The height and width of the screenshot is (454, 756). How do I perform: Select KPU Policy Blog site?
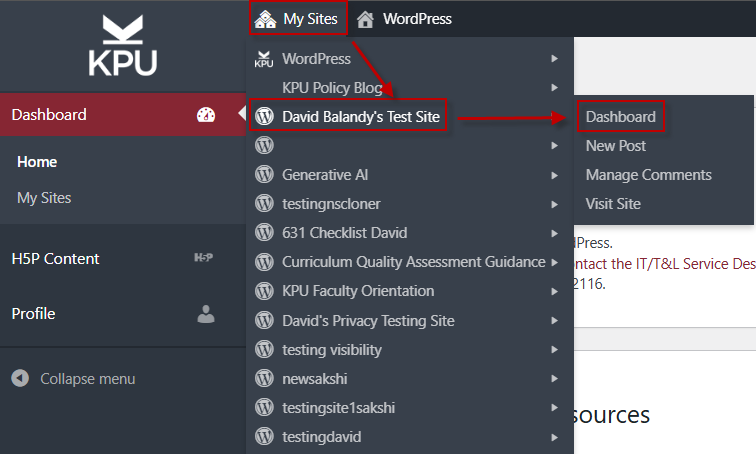(x=332, y=88)
